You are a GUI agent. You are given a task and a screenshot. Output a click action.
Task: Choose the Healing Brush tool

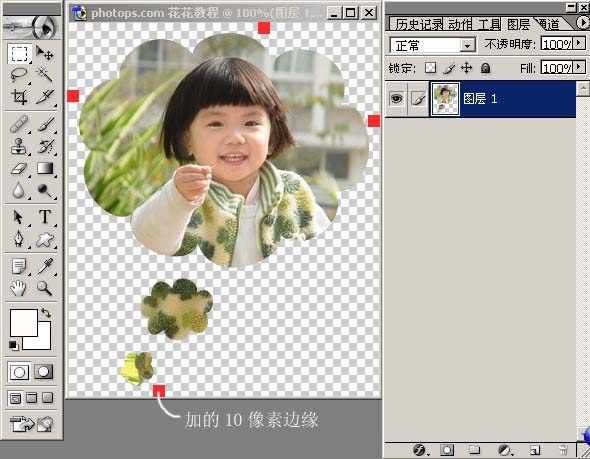20,125
